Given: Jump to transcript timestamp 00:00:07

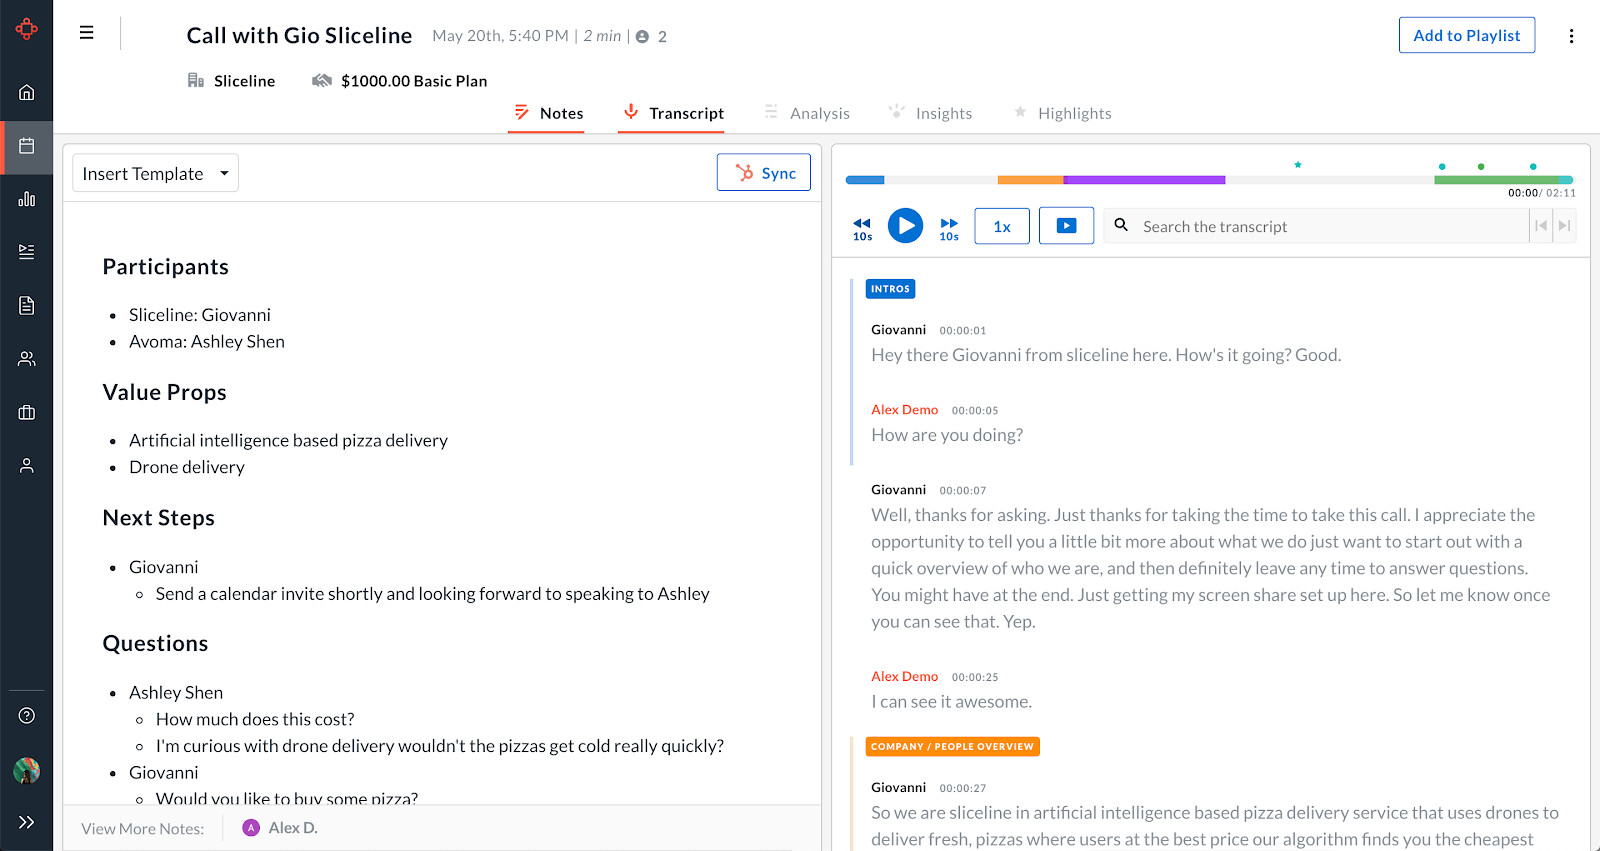Looking at the screenshot, I should coord(962,491).
